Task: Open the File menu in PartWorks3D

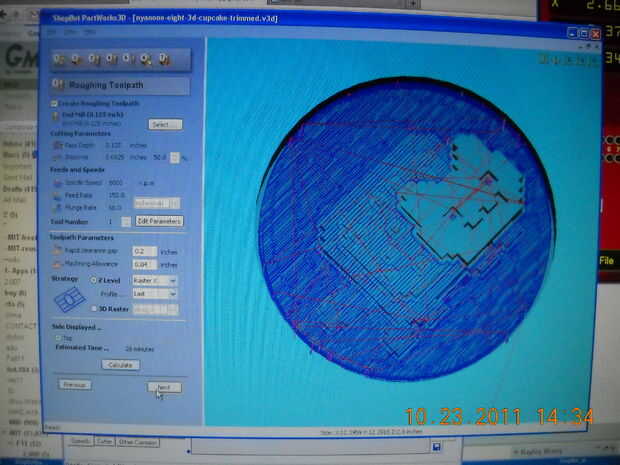Action: (x=52, y=32)
